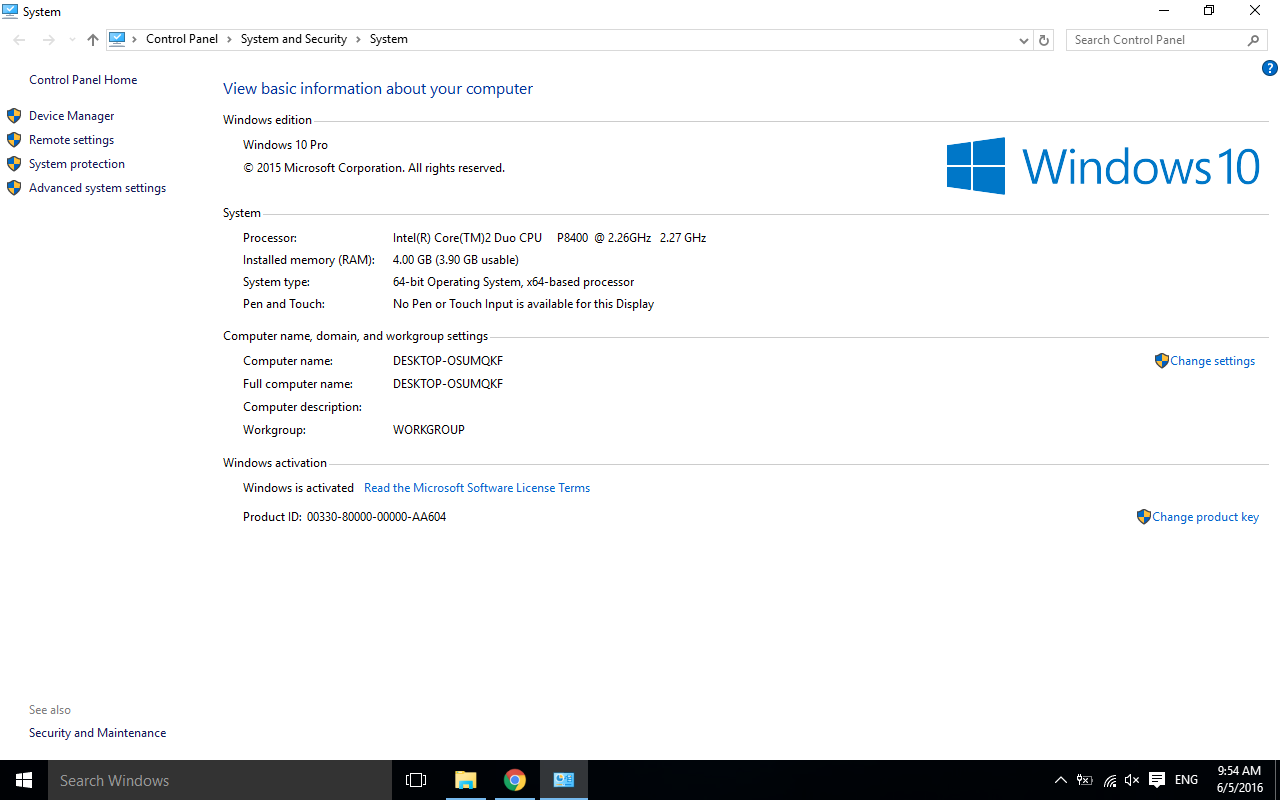Click the Up one level arrow
The width and height of the screenshot is (1280, 800).
pyautogui.click(x=93, y=40)
